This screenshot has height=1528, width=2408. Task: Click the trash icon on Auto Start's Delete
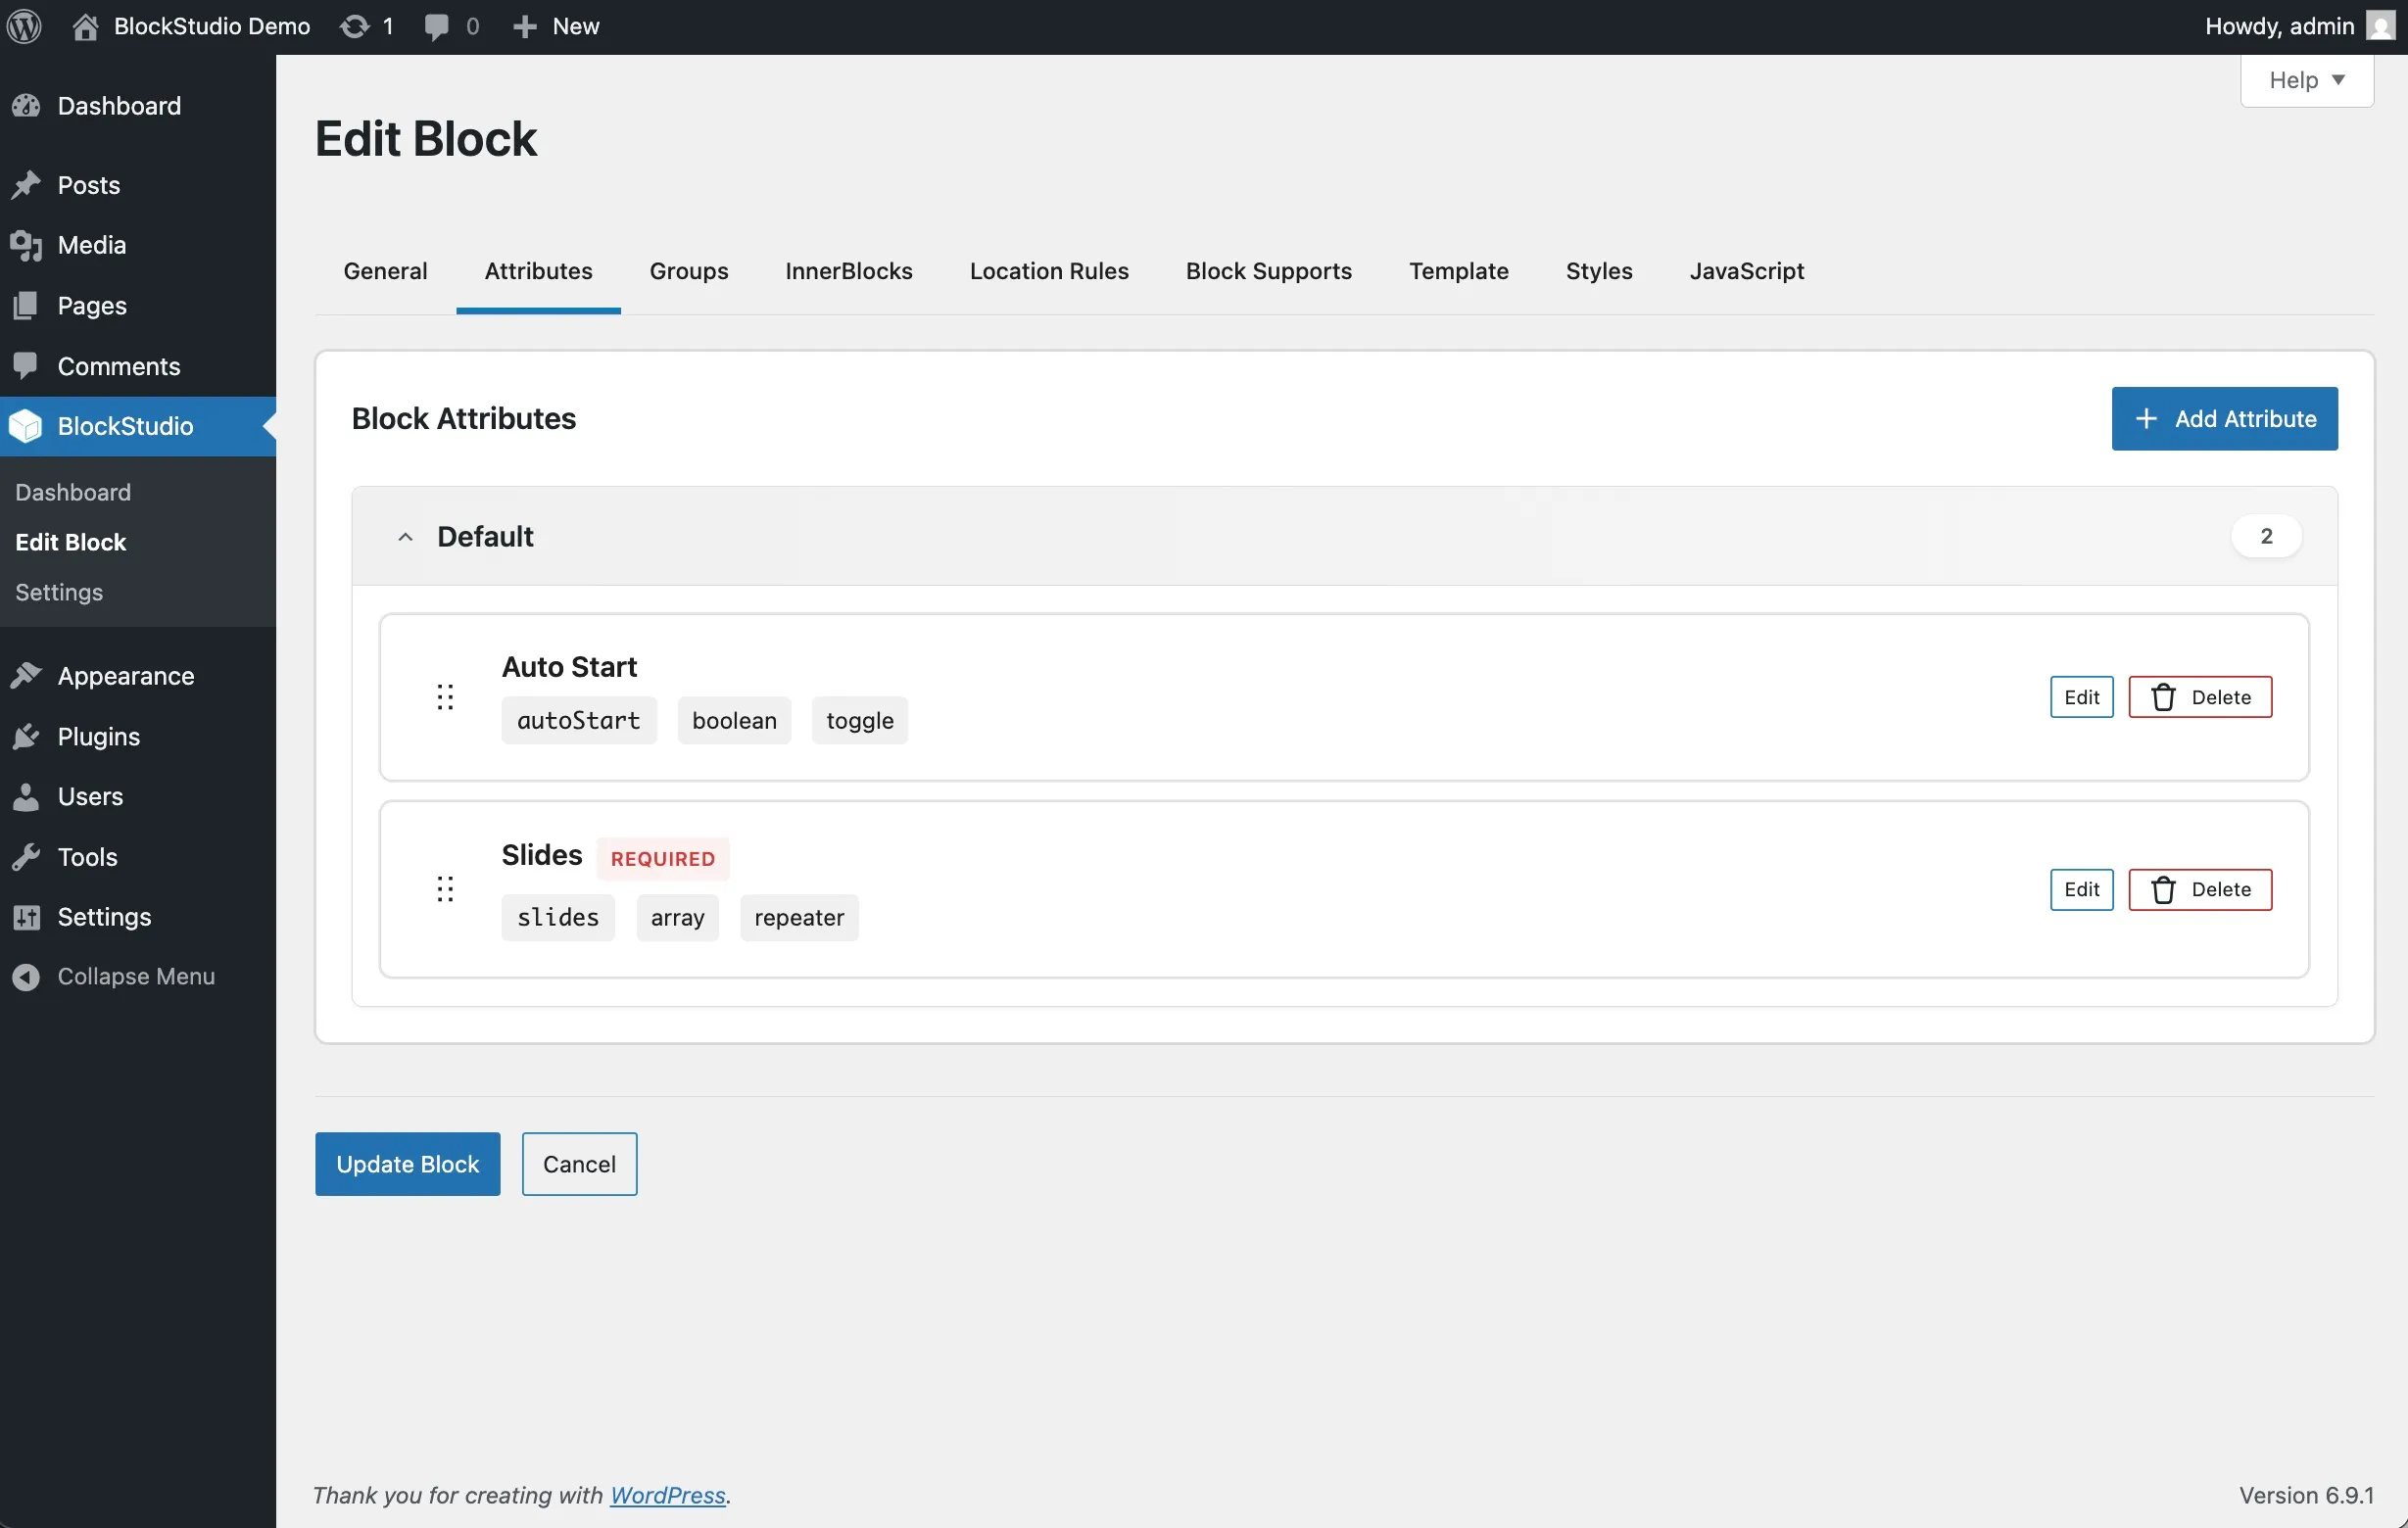click(x=2163, y=697)
